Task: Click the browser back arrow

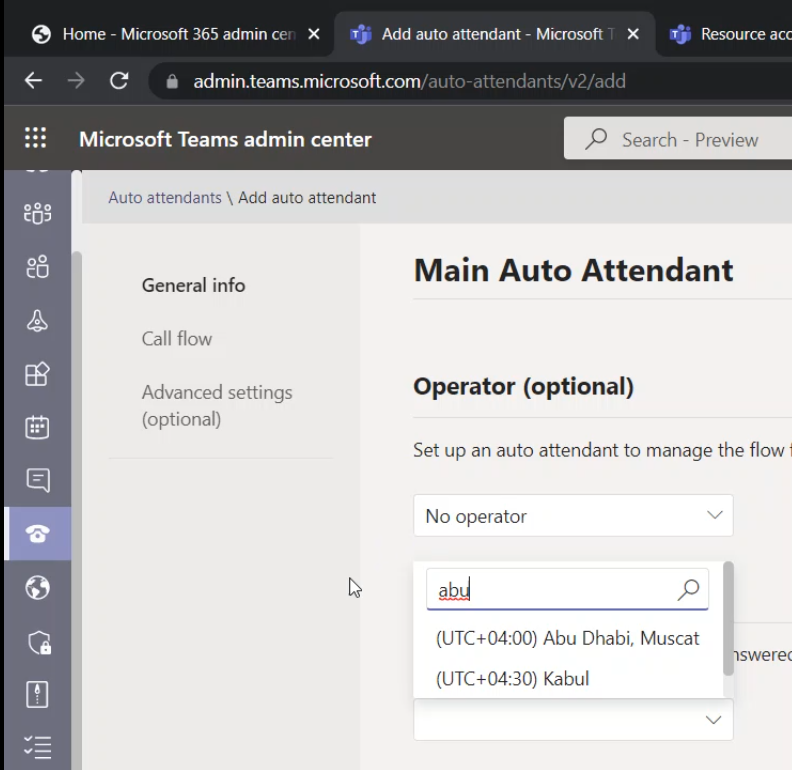Action: 33,81
